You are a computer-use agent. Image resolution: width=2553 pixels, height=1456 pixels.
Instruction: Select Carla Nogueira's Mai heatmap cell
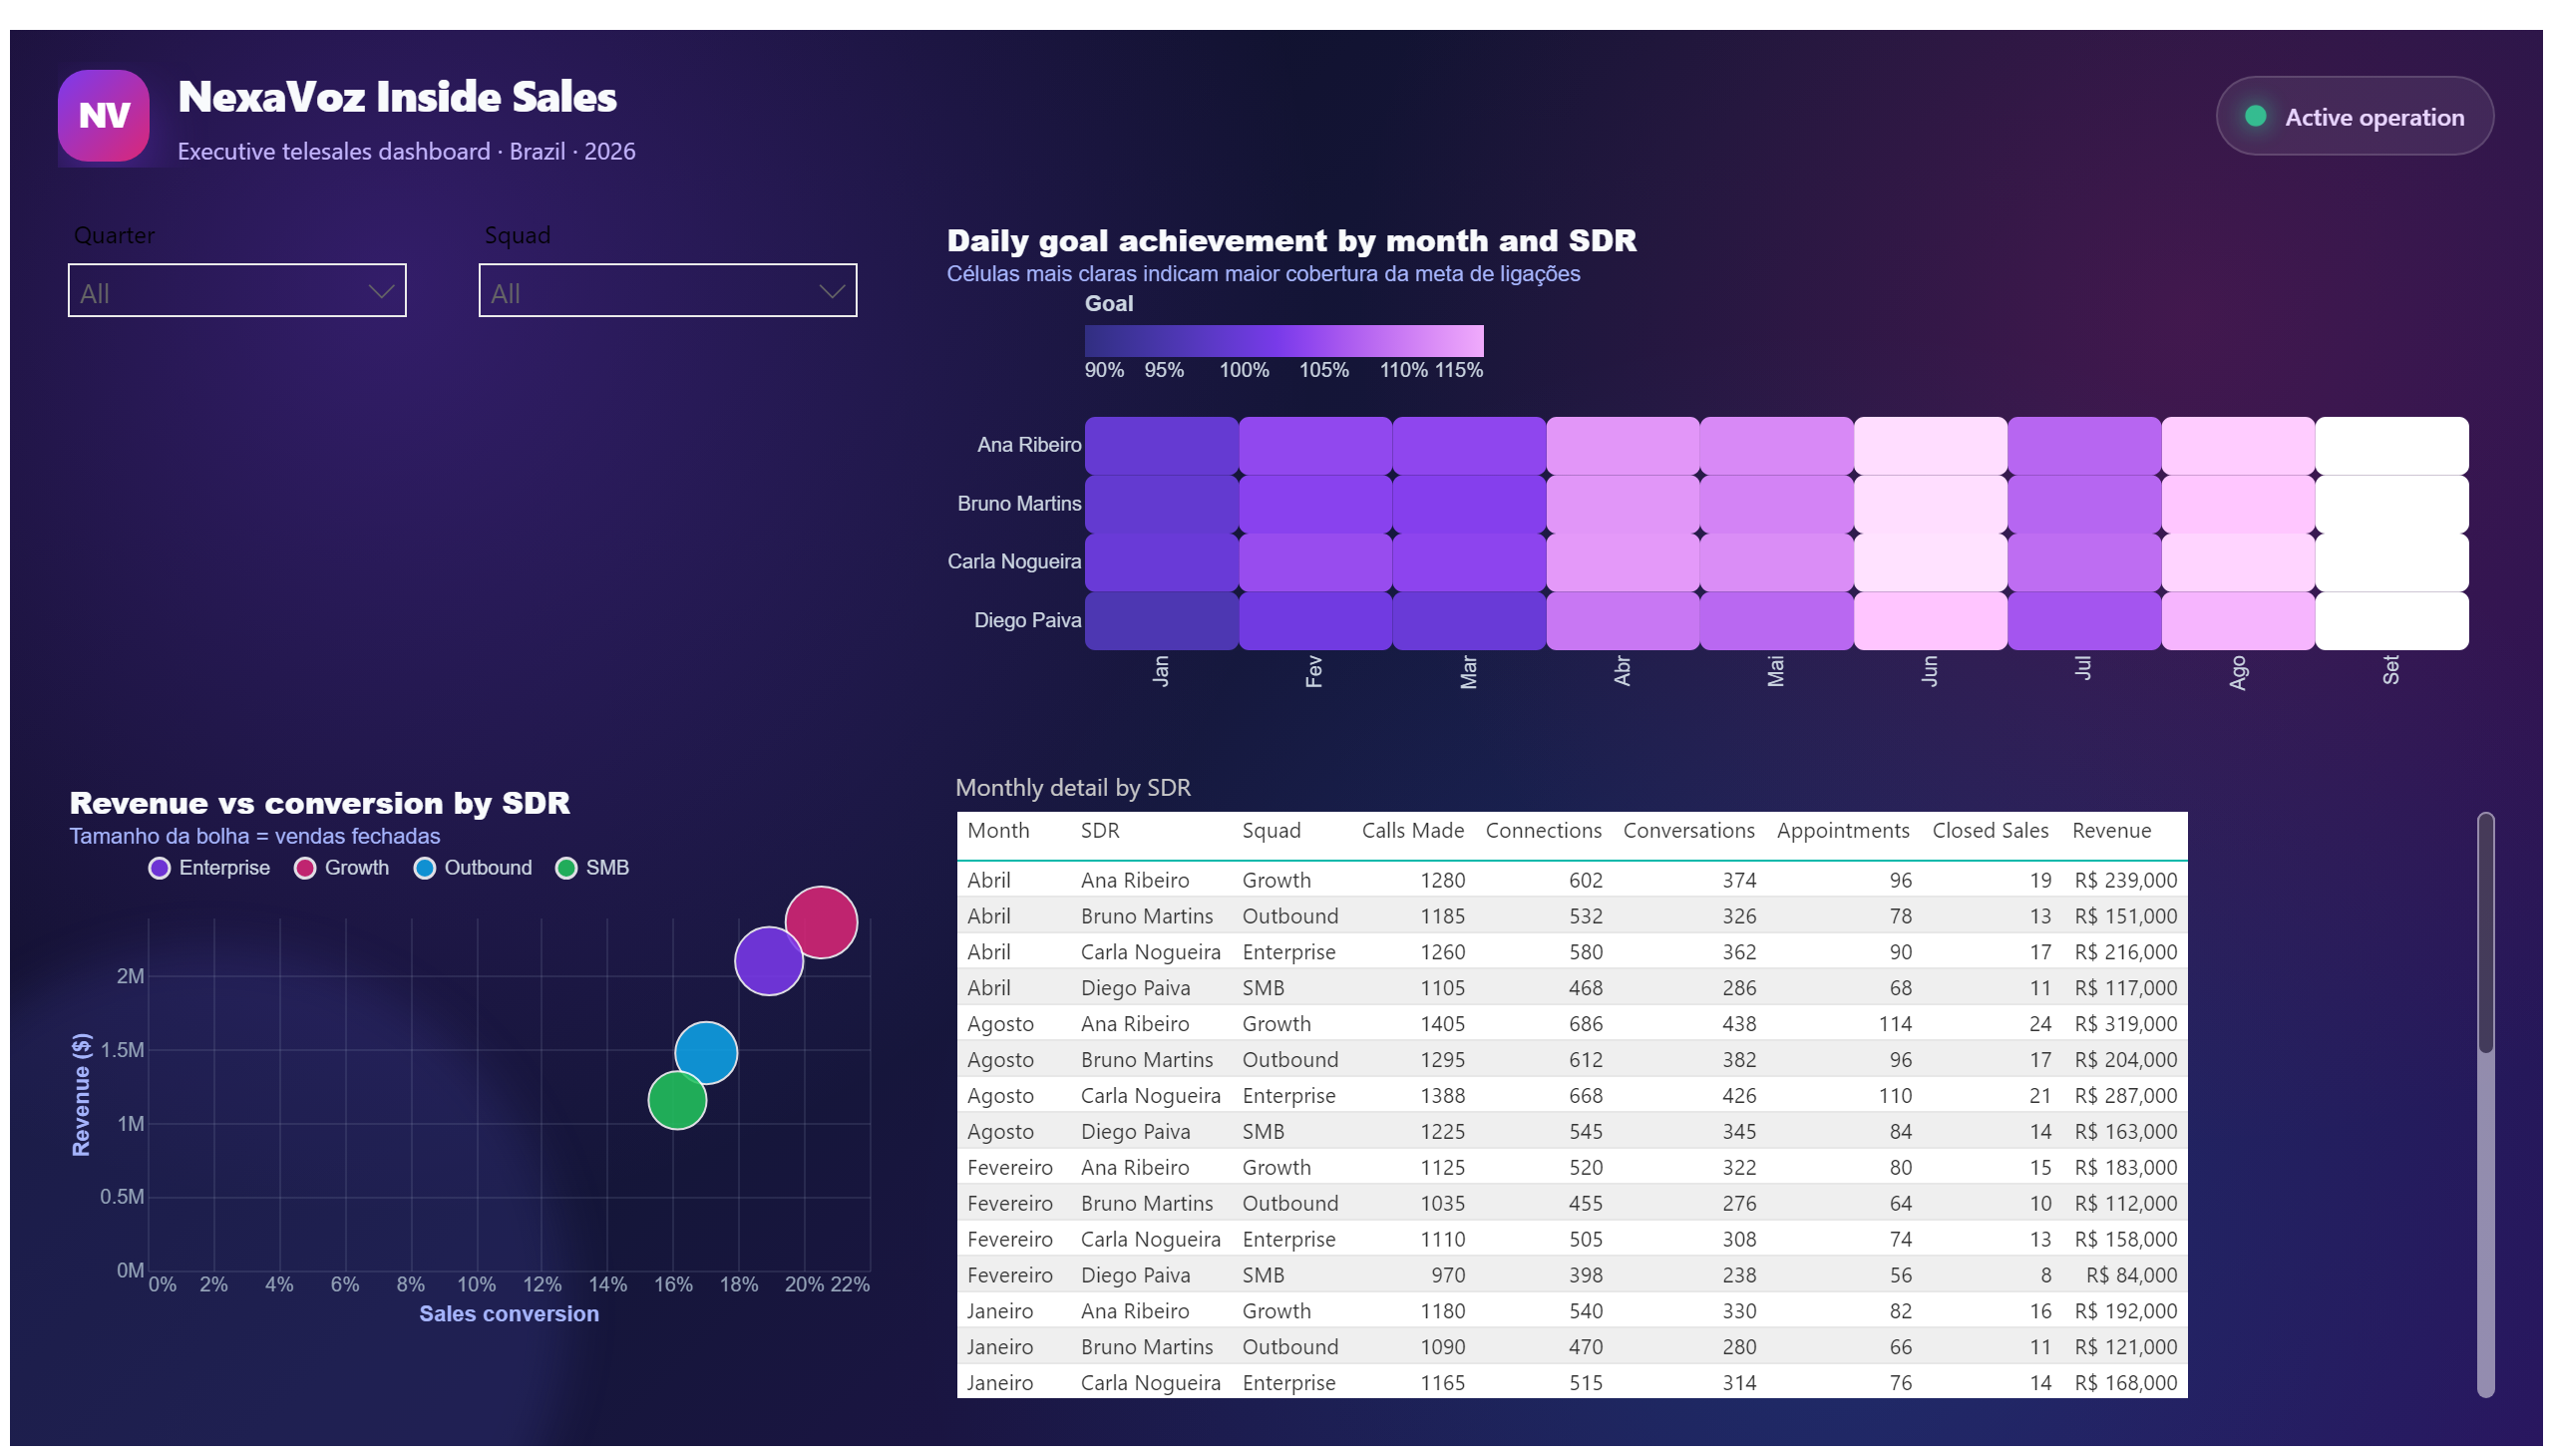1776,563
